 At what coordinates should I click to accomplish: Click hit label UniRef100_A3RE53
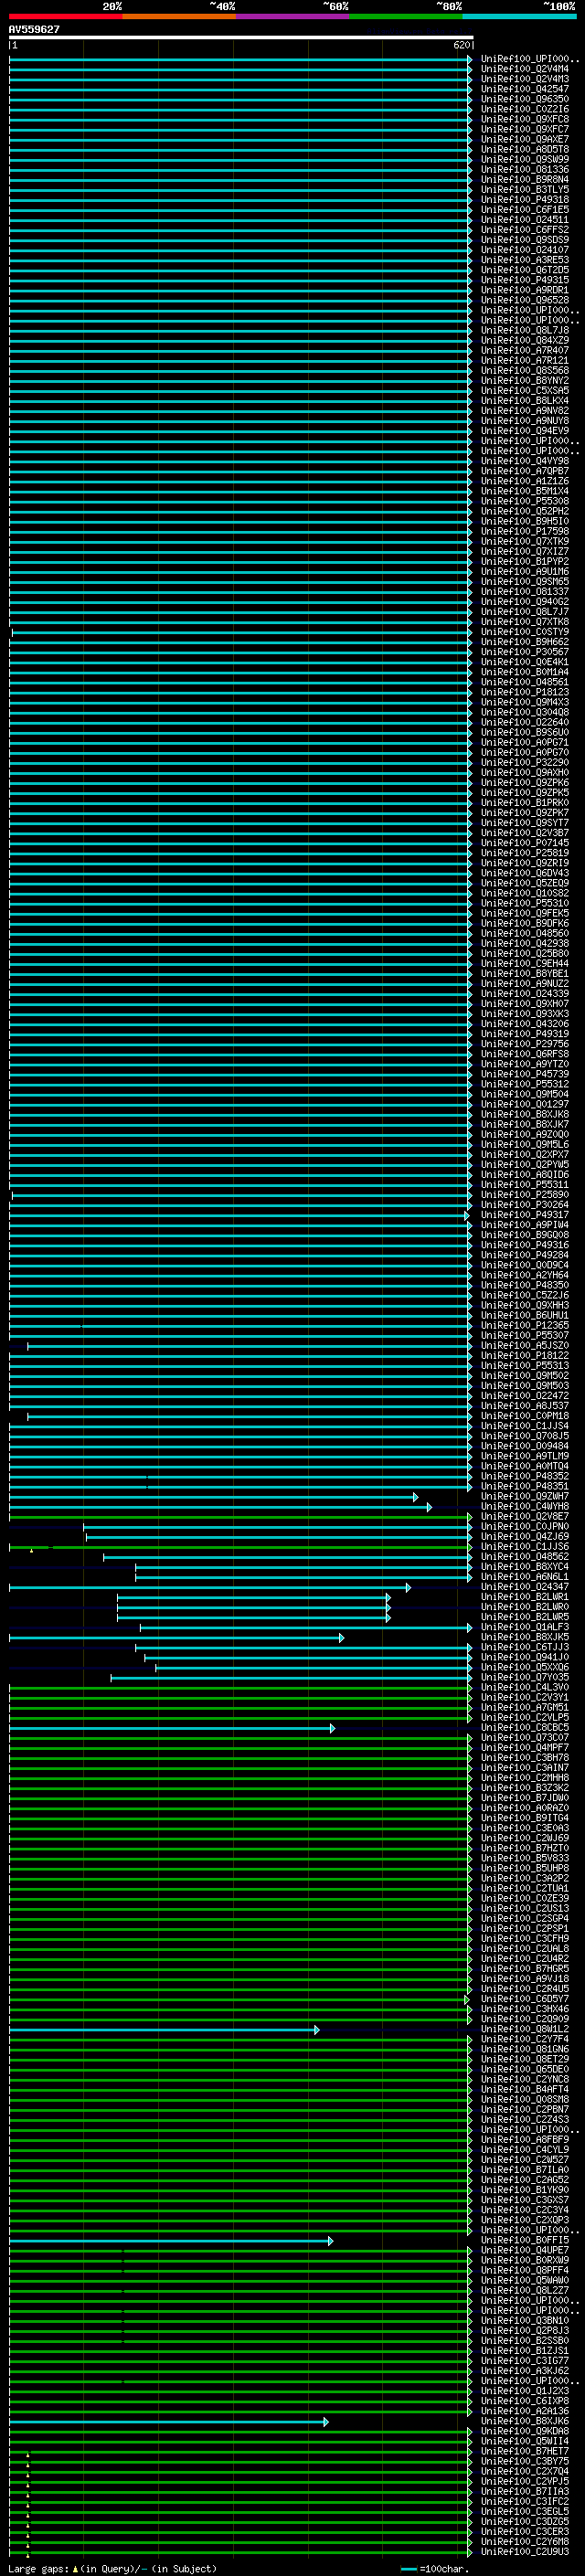point(525,260)
